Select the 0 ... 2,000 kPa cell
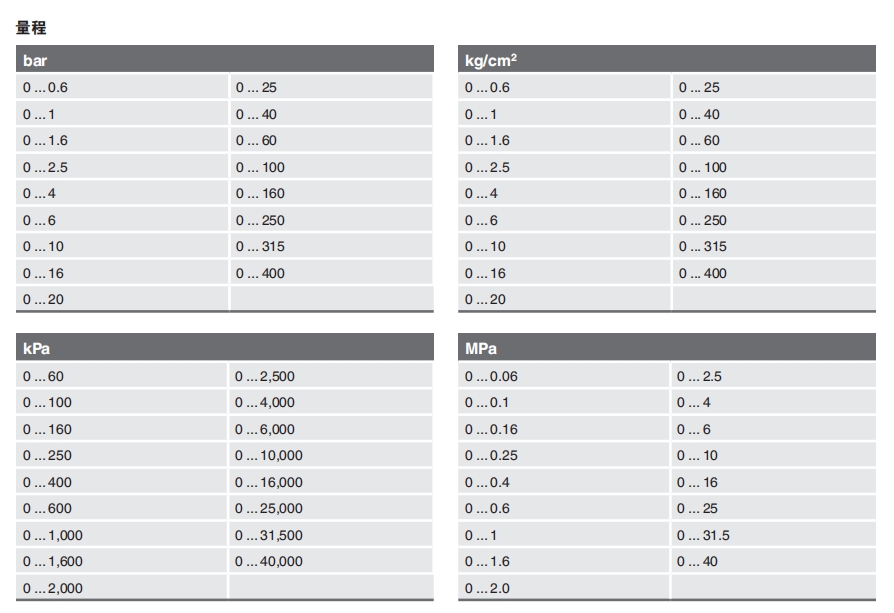Viewport: 894px width, 613px height. pos(53,588)
